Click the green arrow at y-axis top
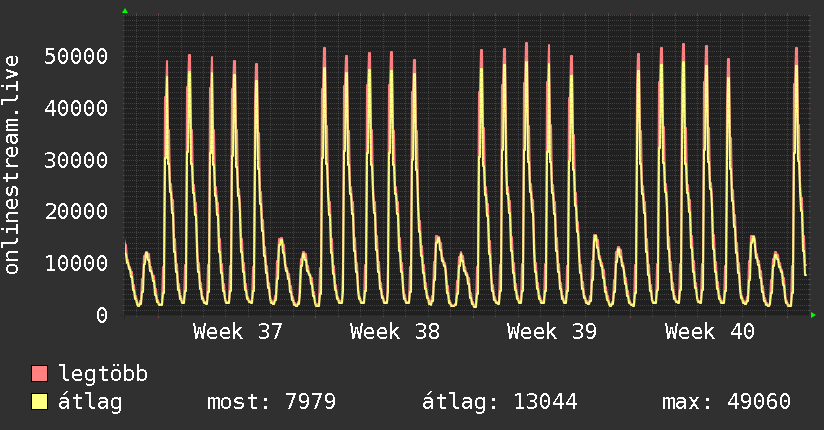824x430 pixels. pyautogui.click(x=125, y=11)
